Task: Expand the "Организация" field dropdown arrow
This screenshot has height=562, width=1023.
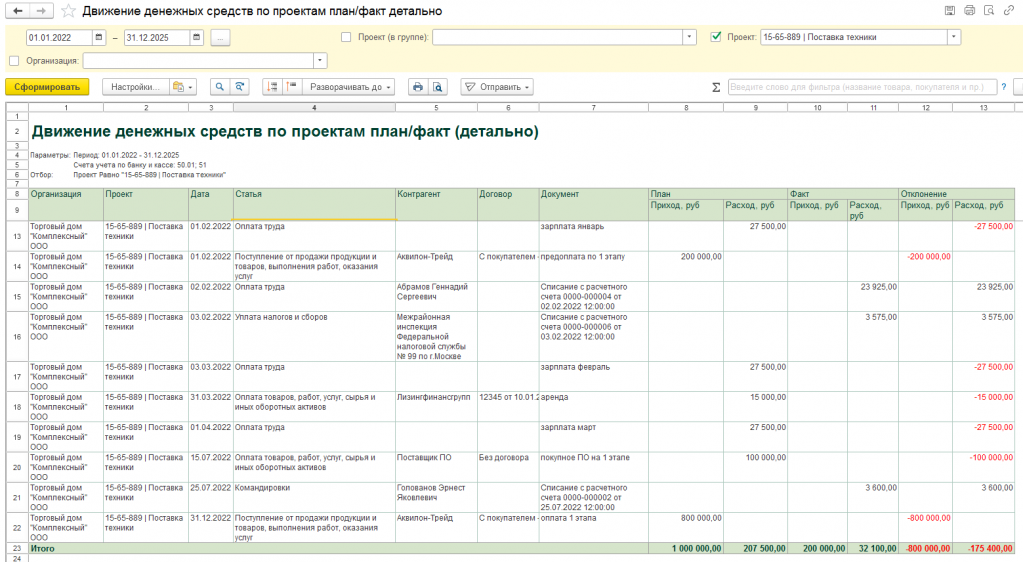Action: [x=320, y=61]
